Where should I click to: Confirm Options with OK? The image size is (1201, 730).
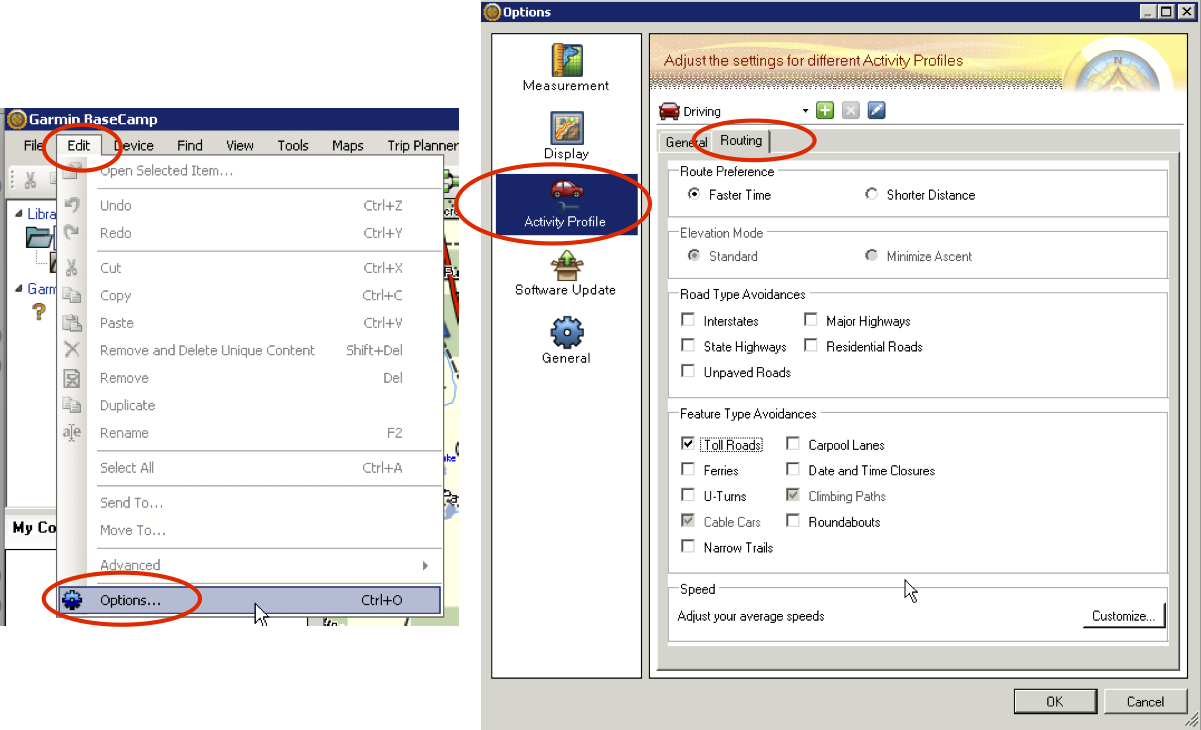click(x=1055, y=701)
